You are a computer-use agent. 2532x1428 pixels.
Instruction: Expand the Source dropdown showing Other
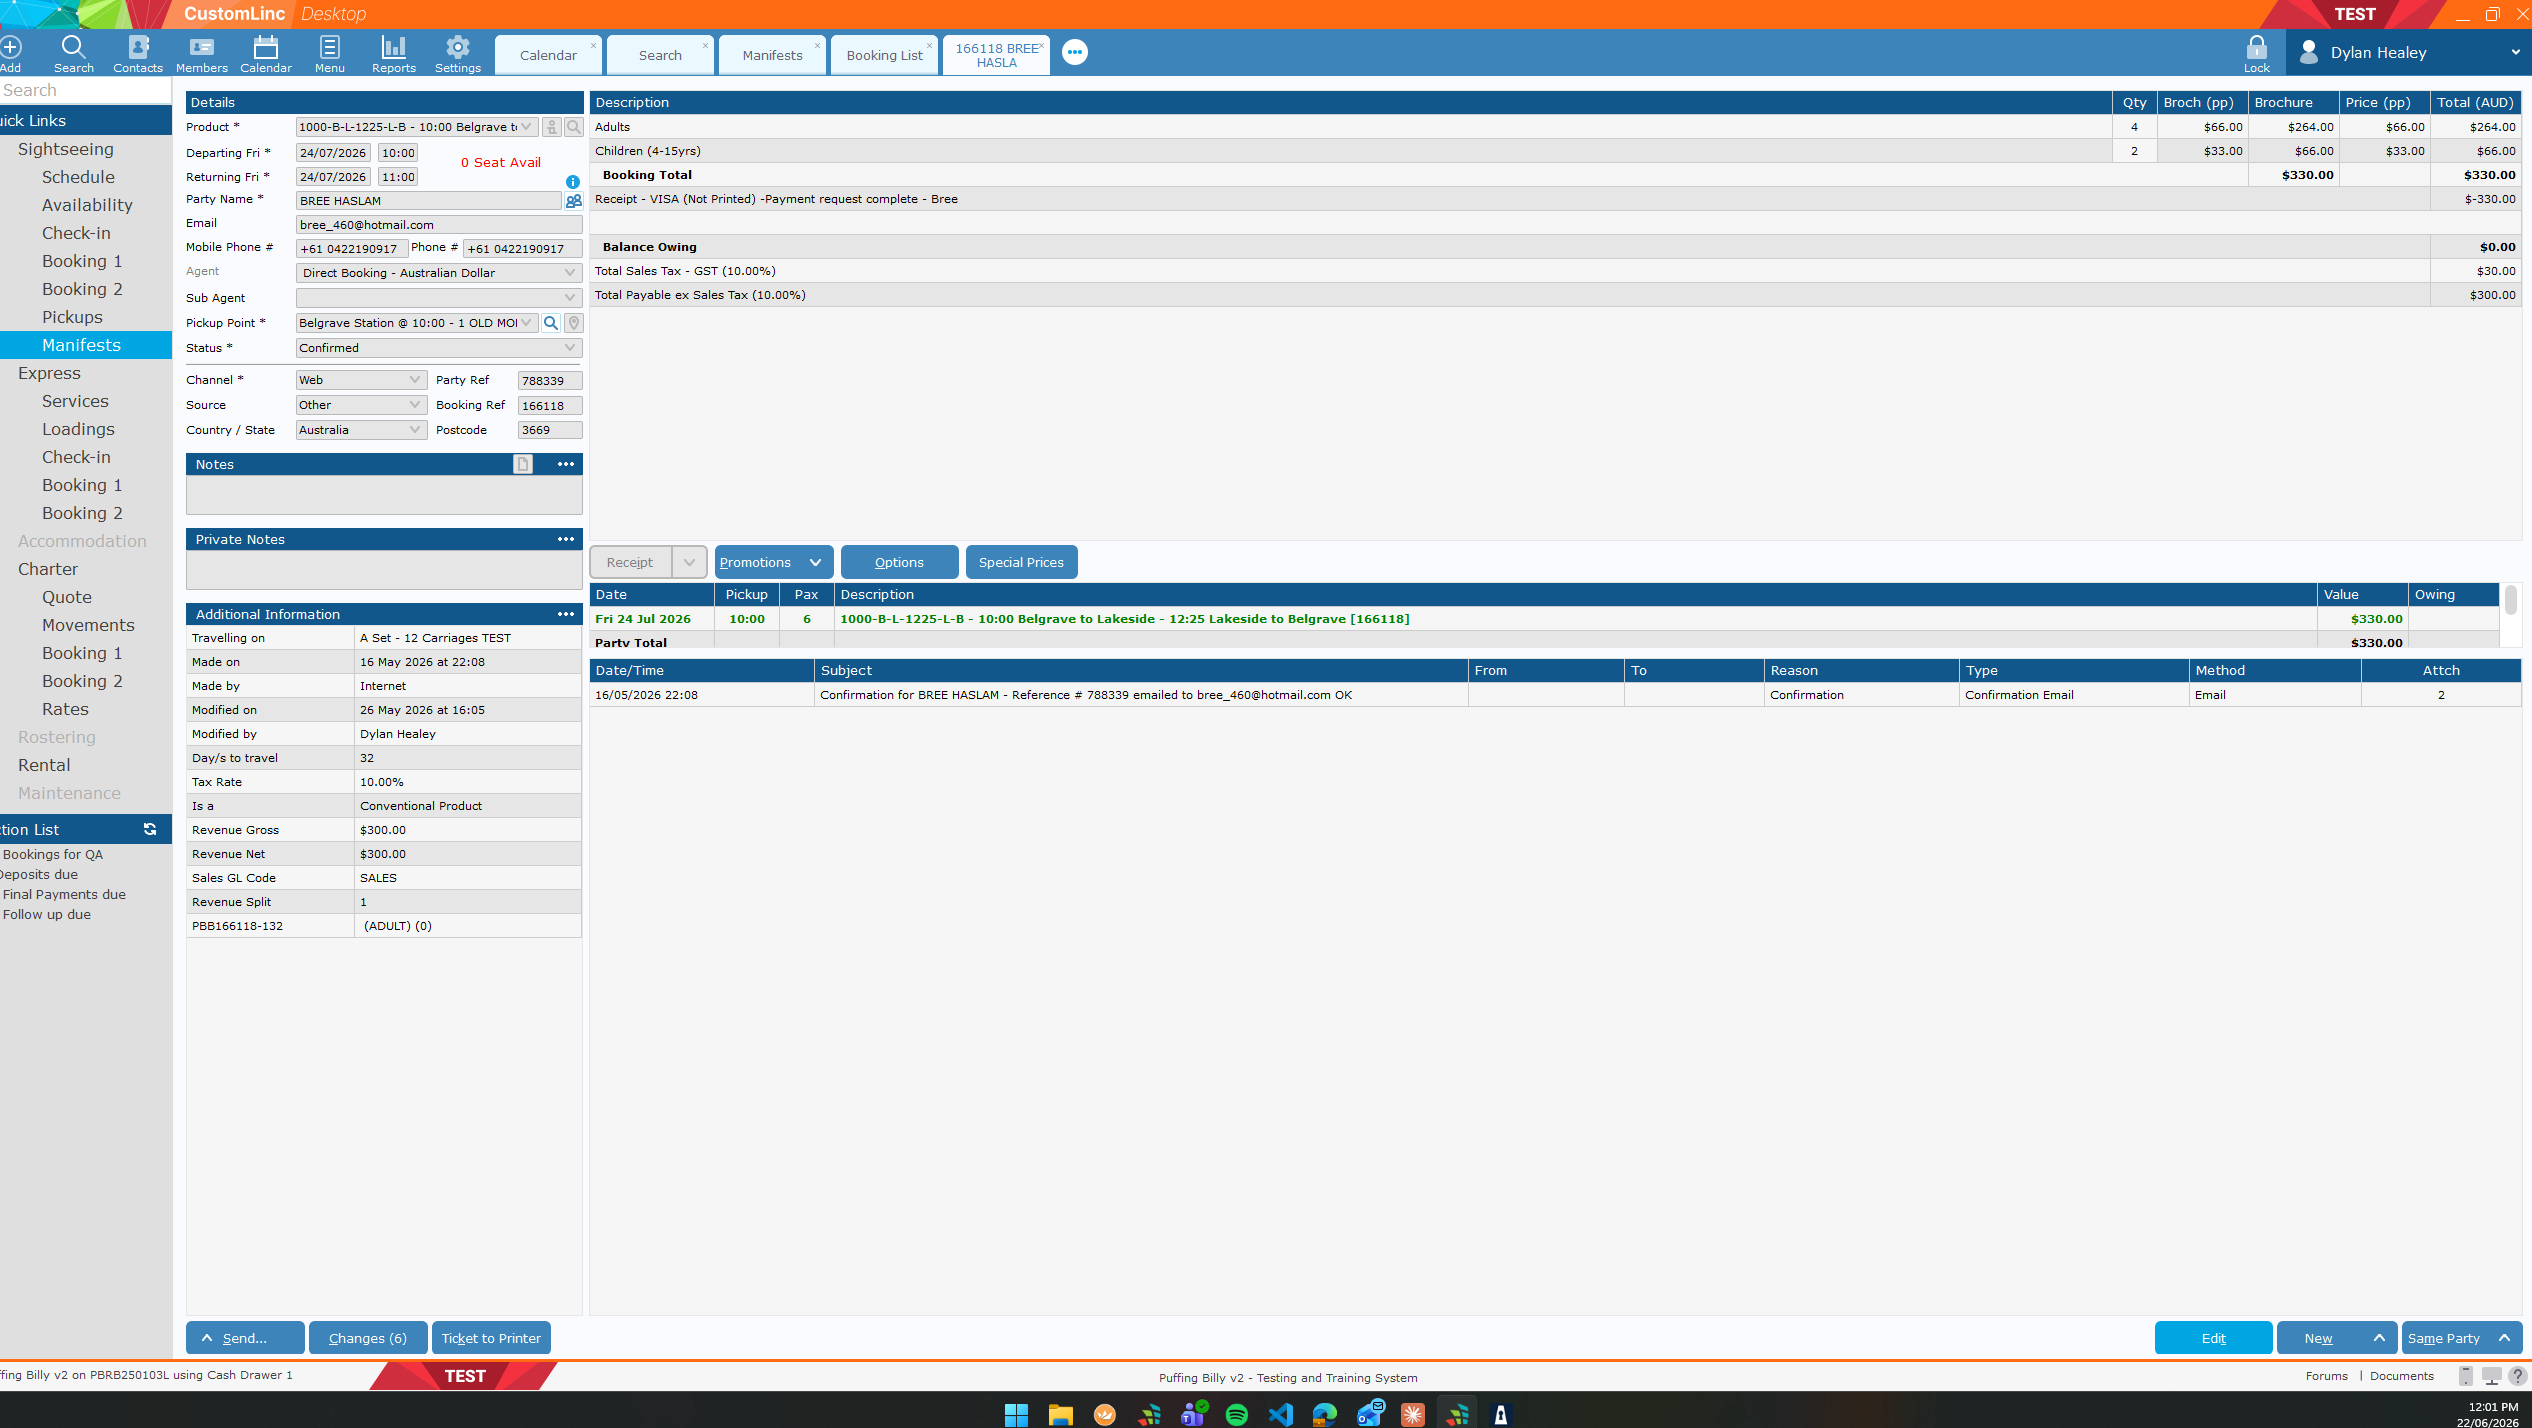[415, 405]
